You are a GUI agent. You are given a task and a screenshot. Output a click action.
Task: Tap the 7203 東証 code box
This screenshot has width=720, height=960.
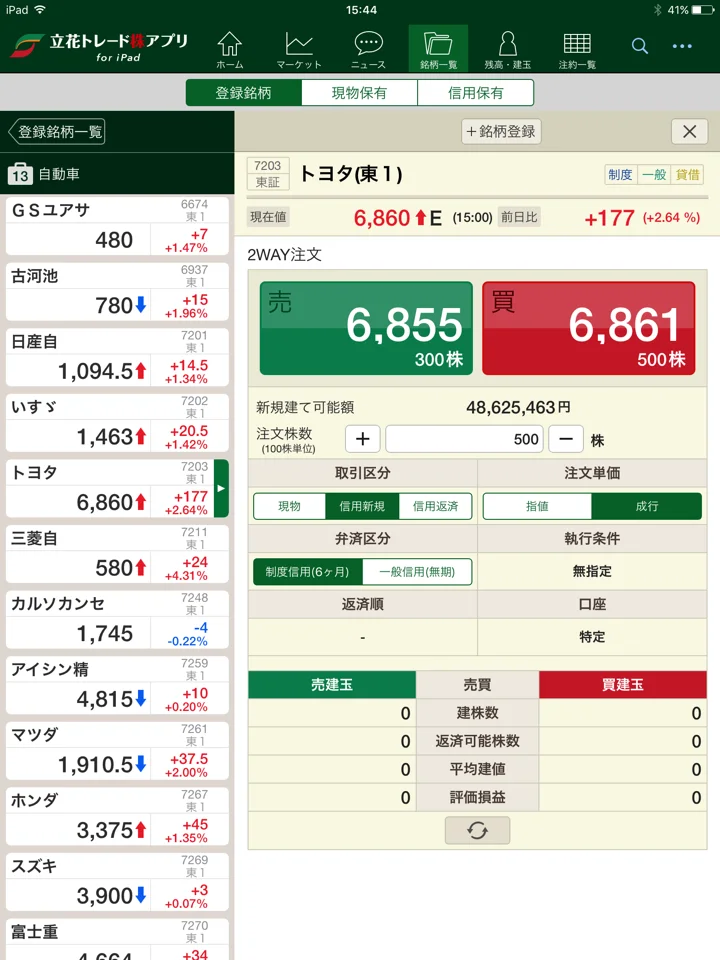click(267, 174)
